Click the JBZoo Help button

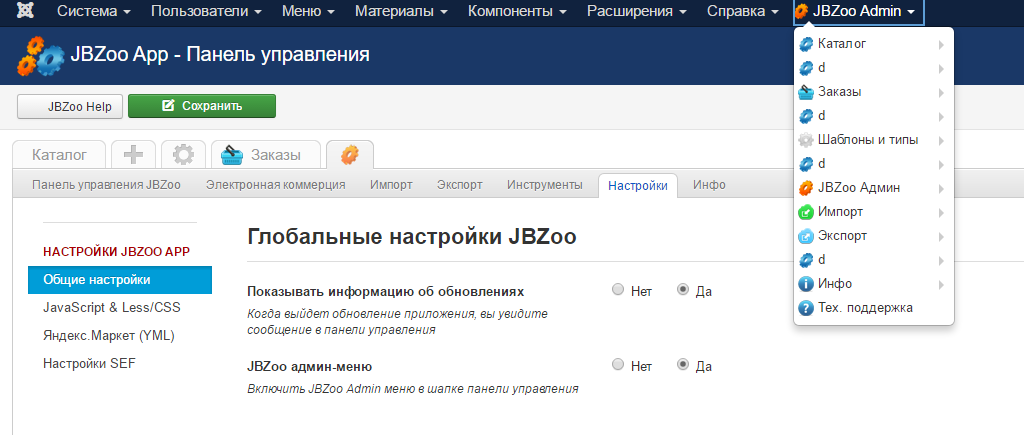70,106
